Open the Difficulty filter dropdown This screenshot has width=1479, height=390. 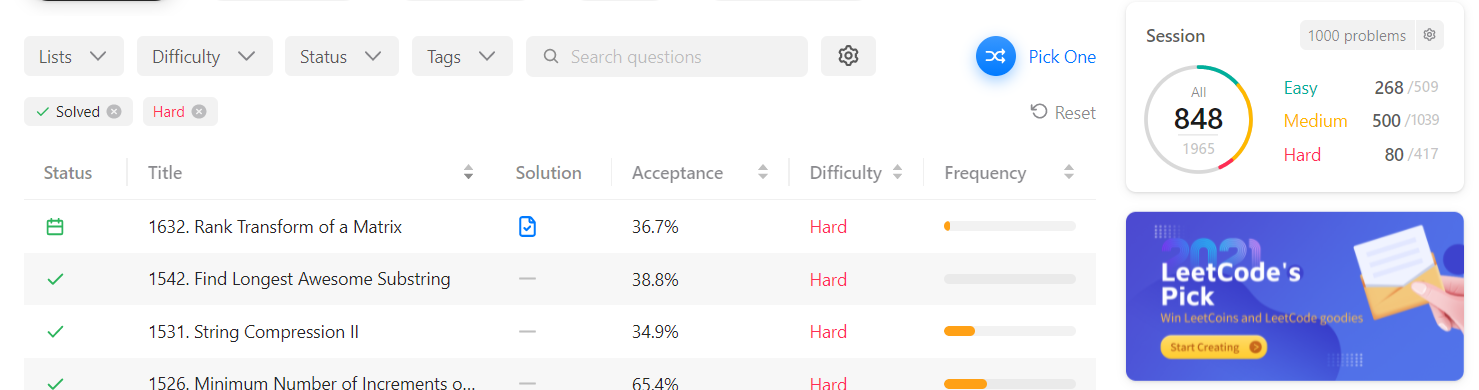[x=205, y=56]
